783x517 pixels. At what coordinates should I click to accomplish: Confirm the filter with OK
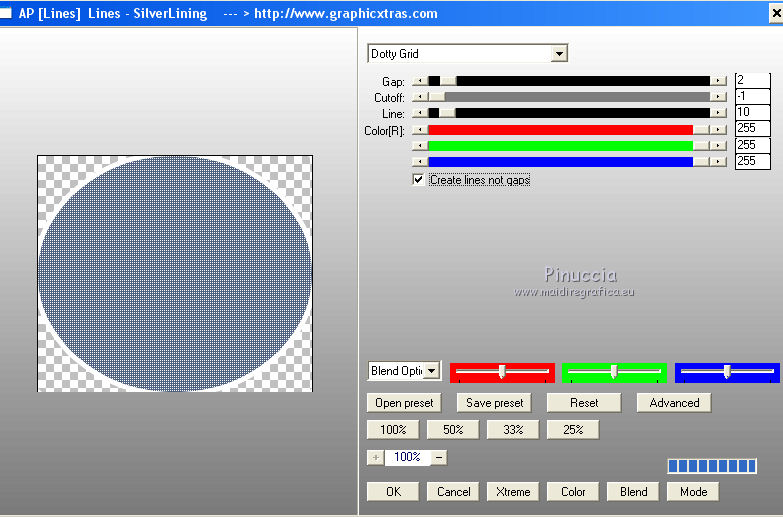[393, 492]
